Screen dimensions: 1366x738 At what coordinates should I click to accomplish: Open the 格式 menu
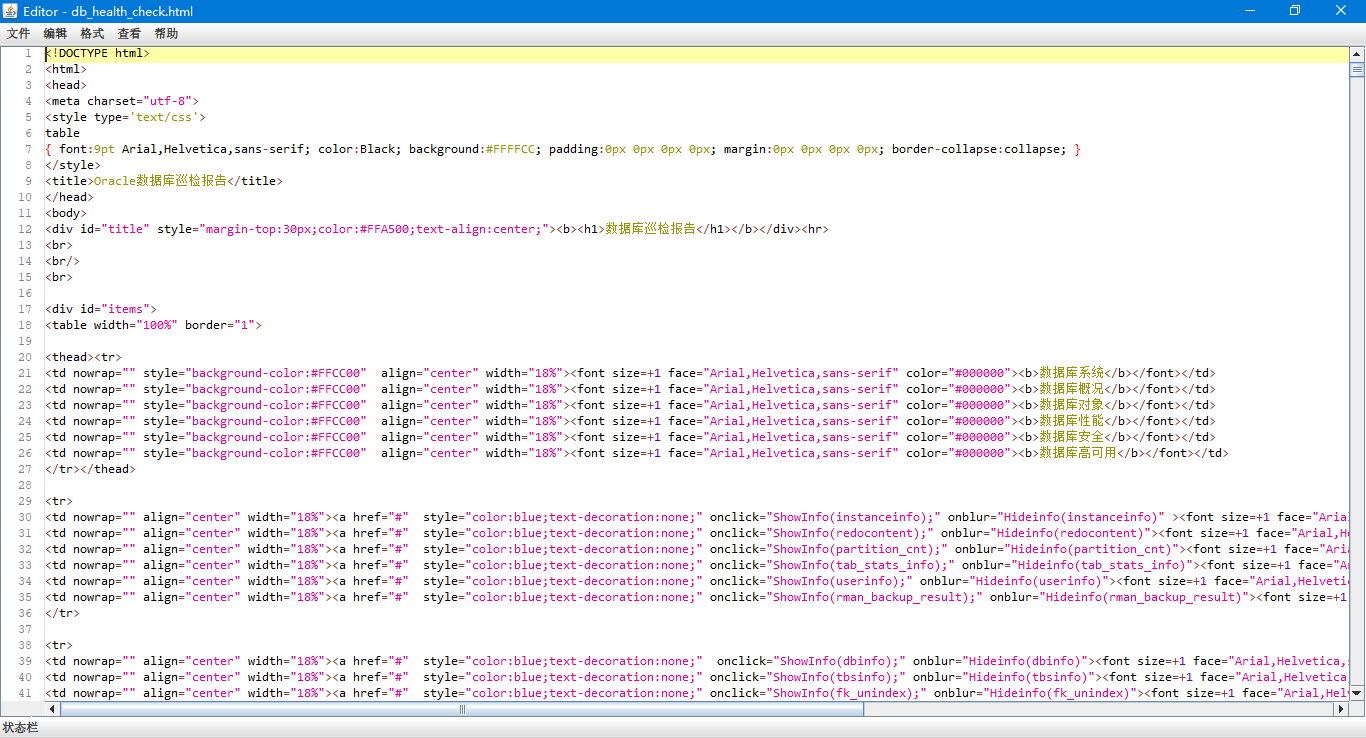click(92, 33)
